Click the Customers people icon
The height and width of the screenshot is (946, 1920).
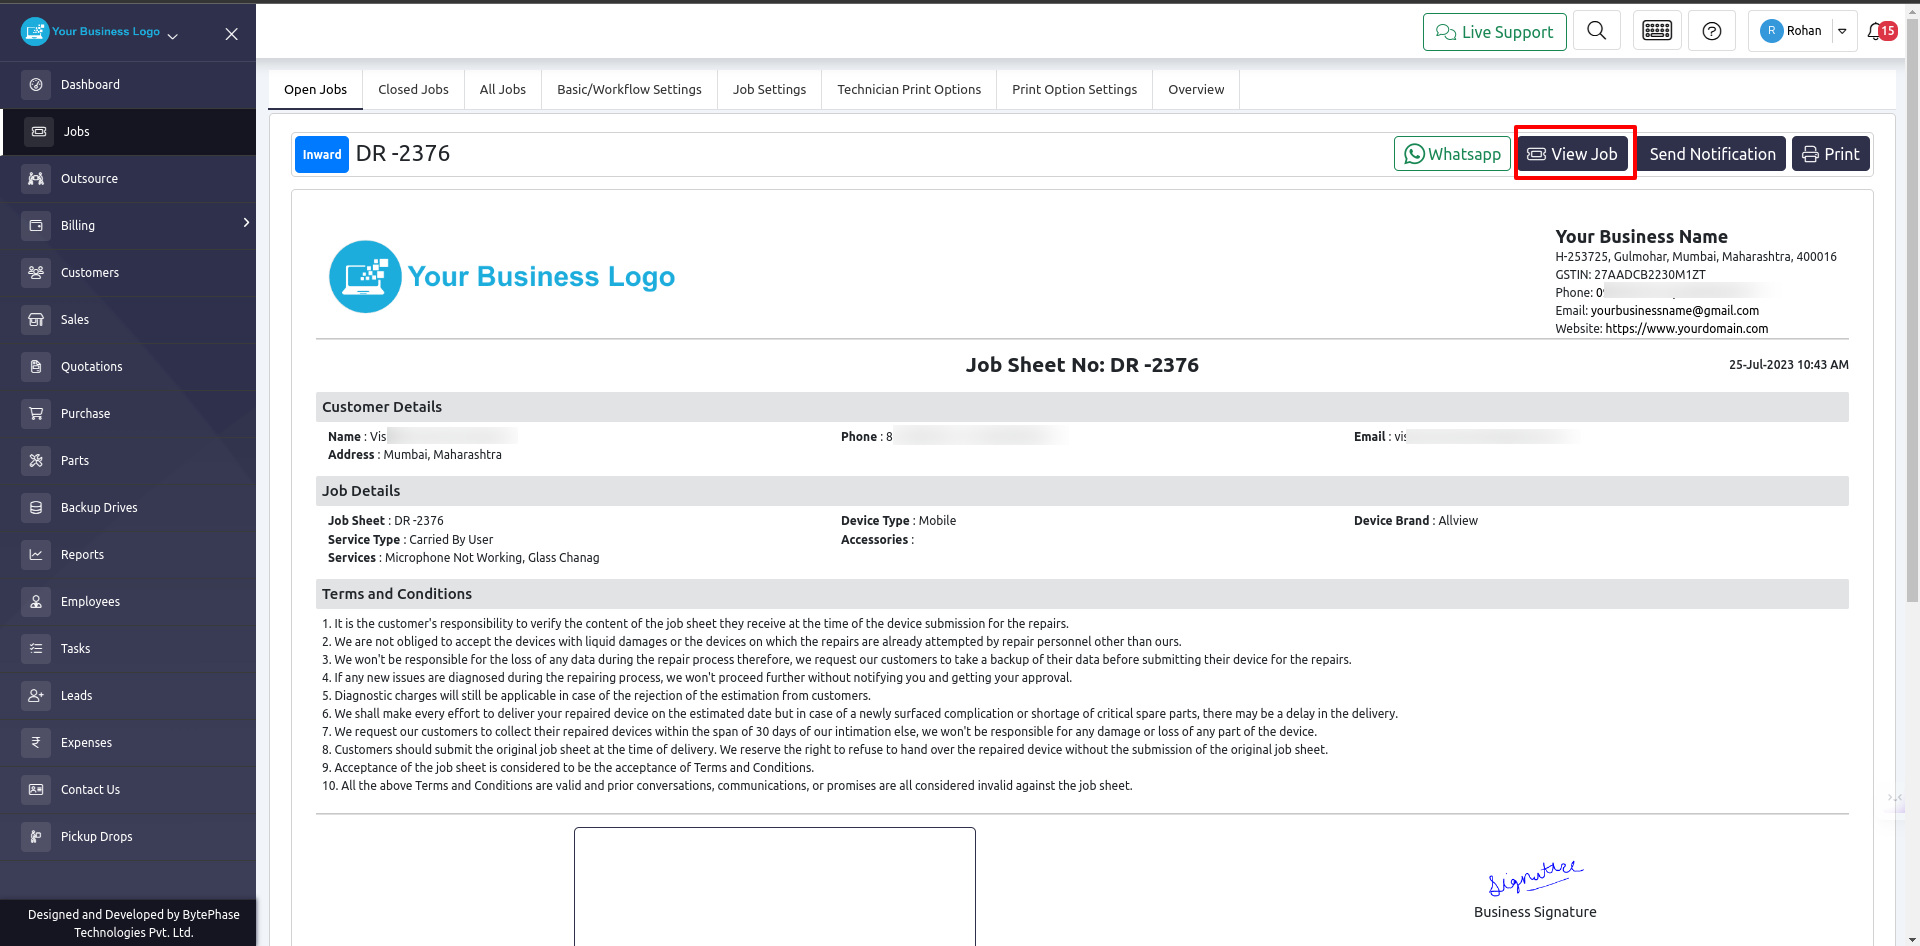pyautogui.click(x=36, y=273)
